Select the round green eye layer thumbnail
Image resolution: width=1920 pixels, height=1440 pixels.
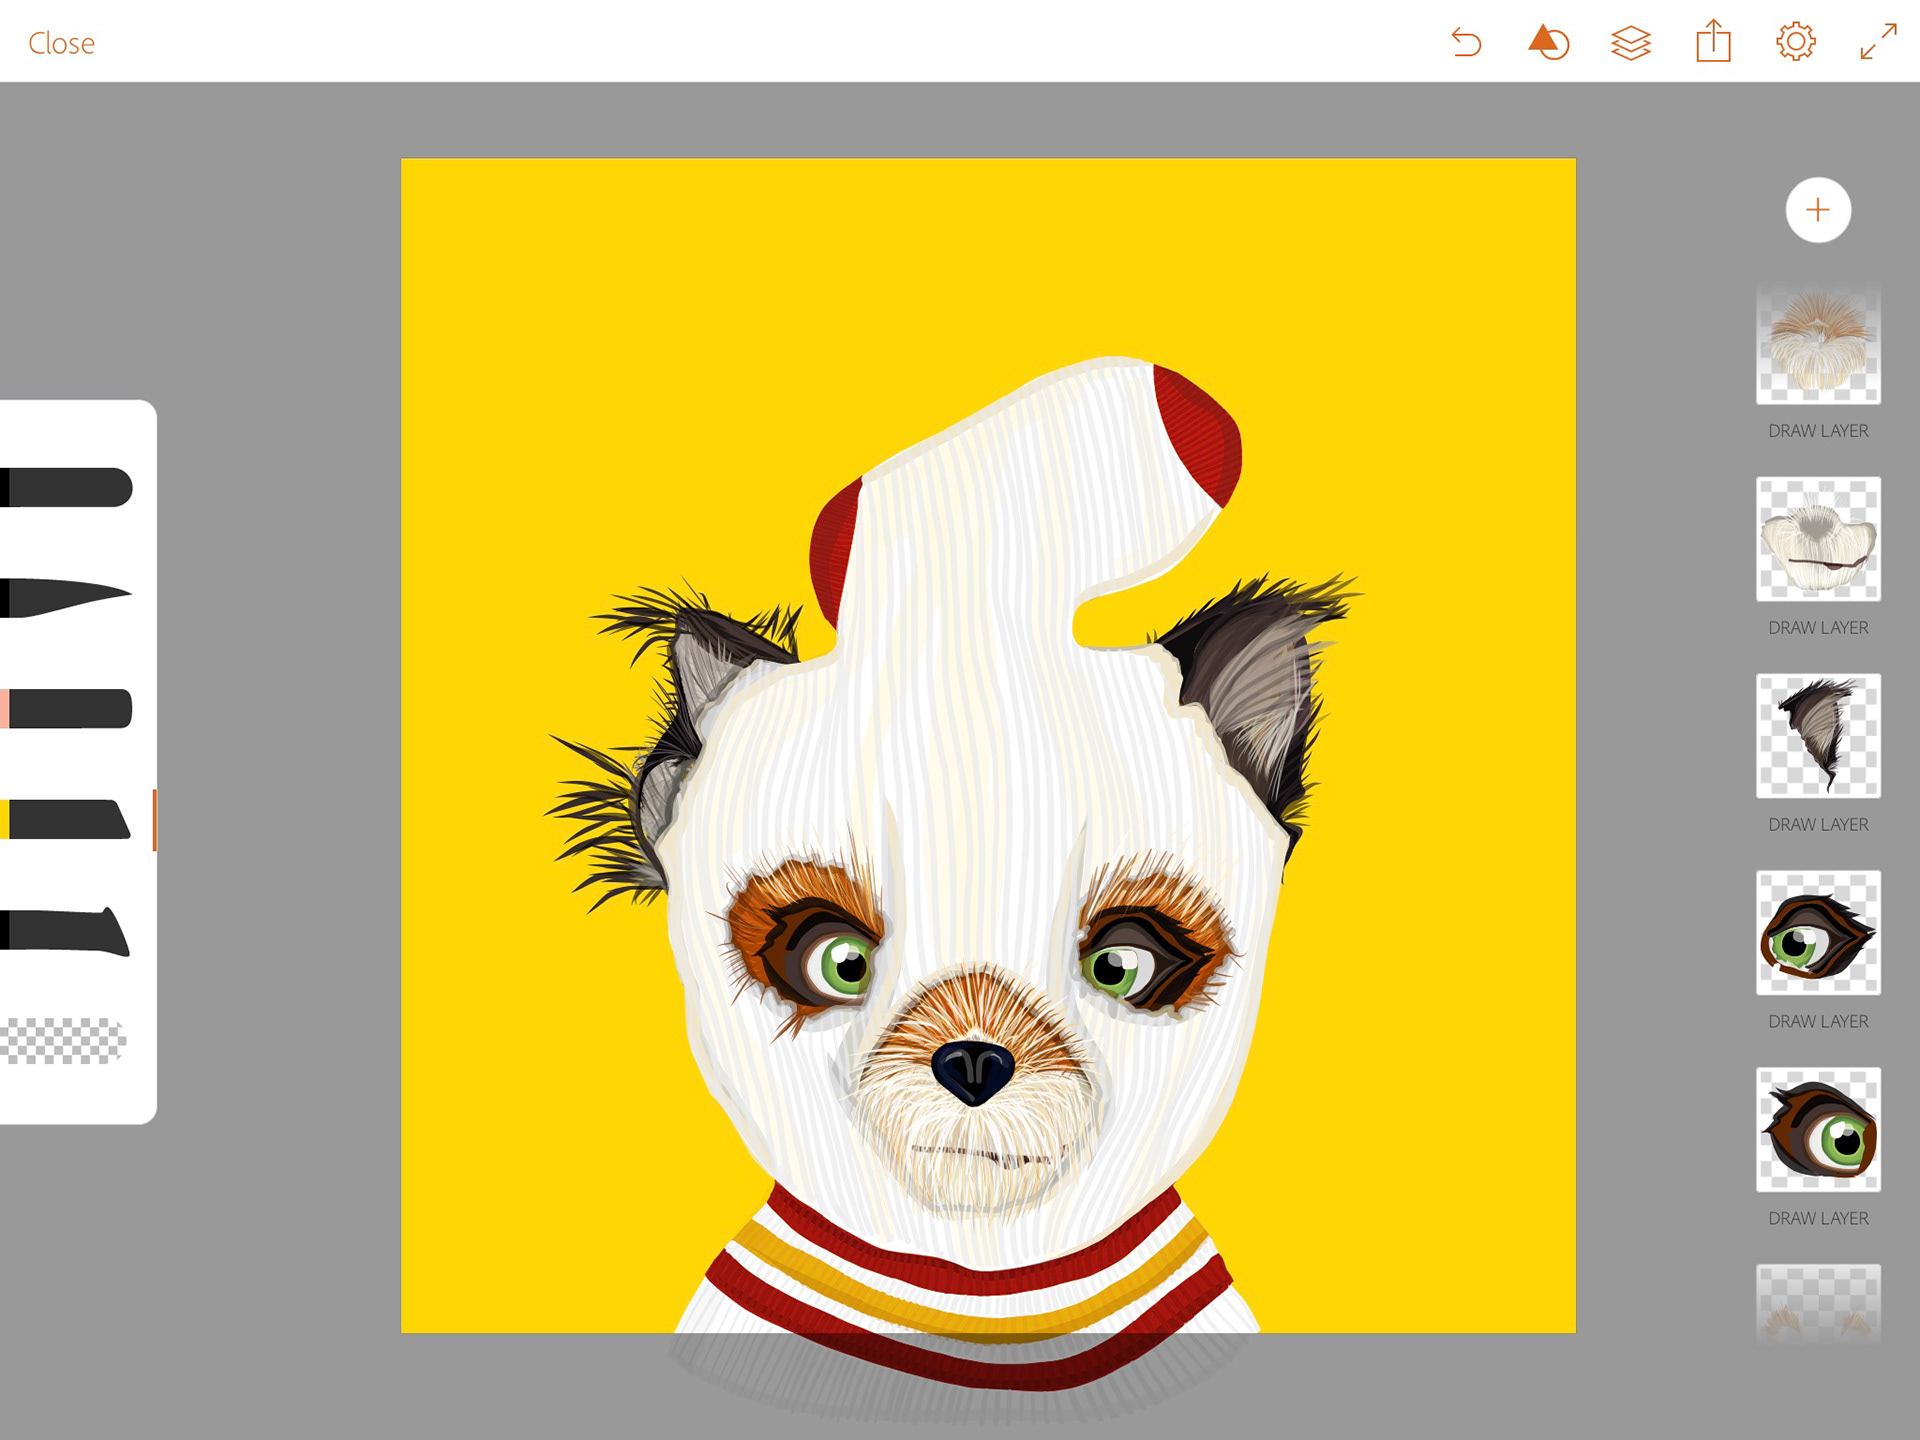pos(1818,1130)
